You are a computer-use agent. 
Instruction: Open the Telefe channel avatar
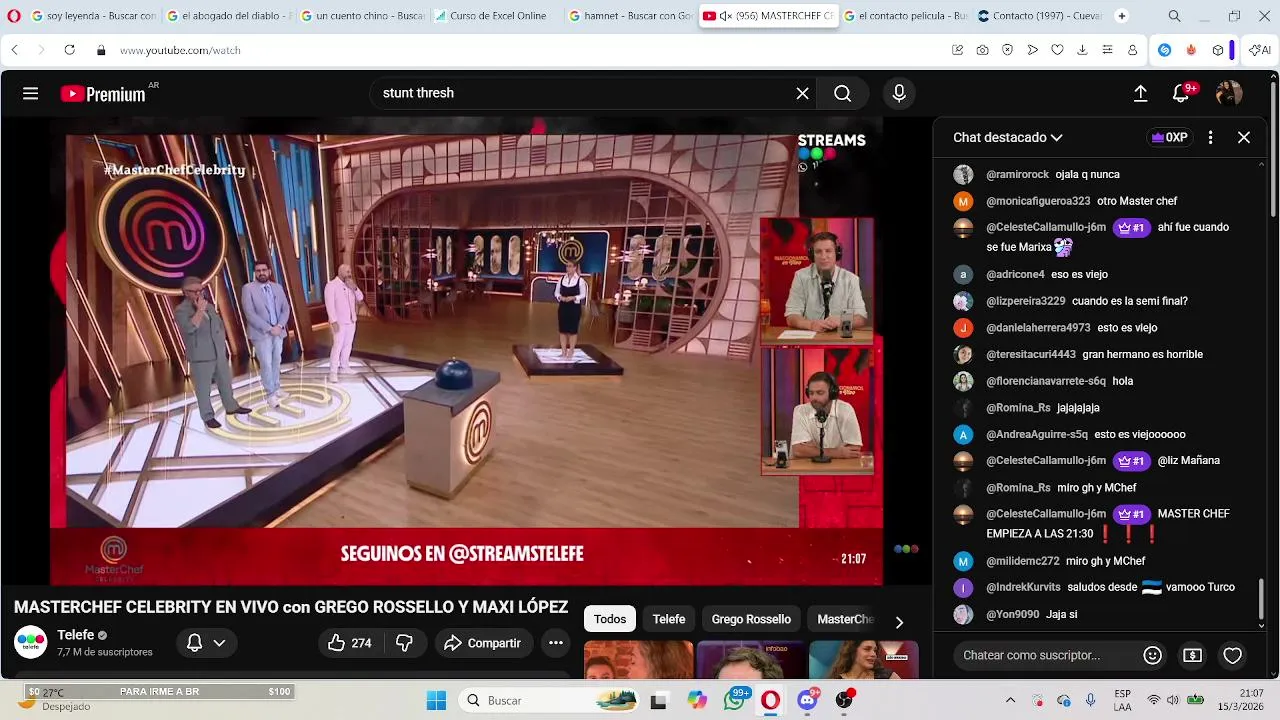[x=30, y=642]
